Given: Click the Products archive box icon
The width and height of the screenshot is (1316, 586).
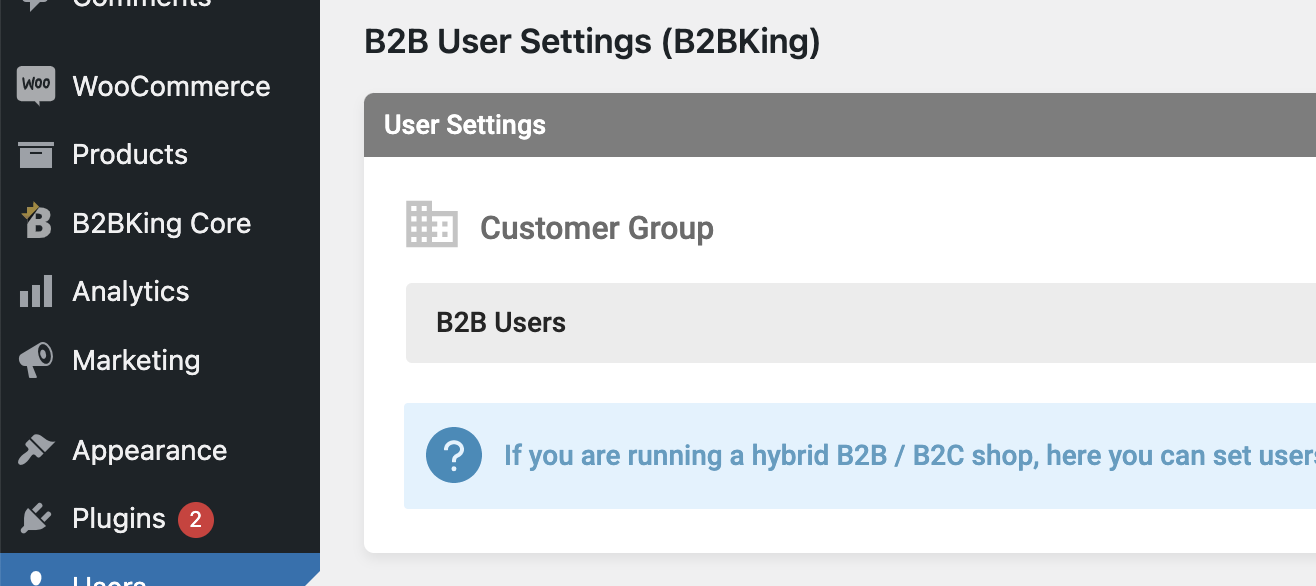Looking at the screenshot, I should pyautogui.click(x=36, y=155).
